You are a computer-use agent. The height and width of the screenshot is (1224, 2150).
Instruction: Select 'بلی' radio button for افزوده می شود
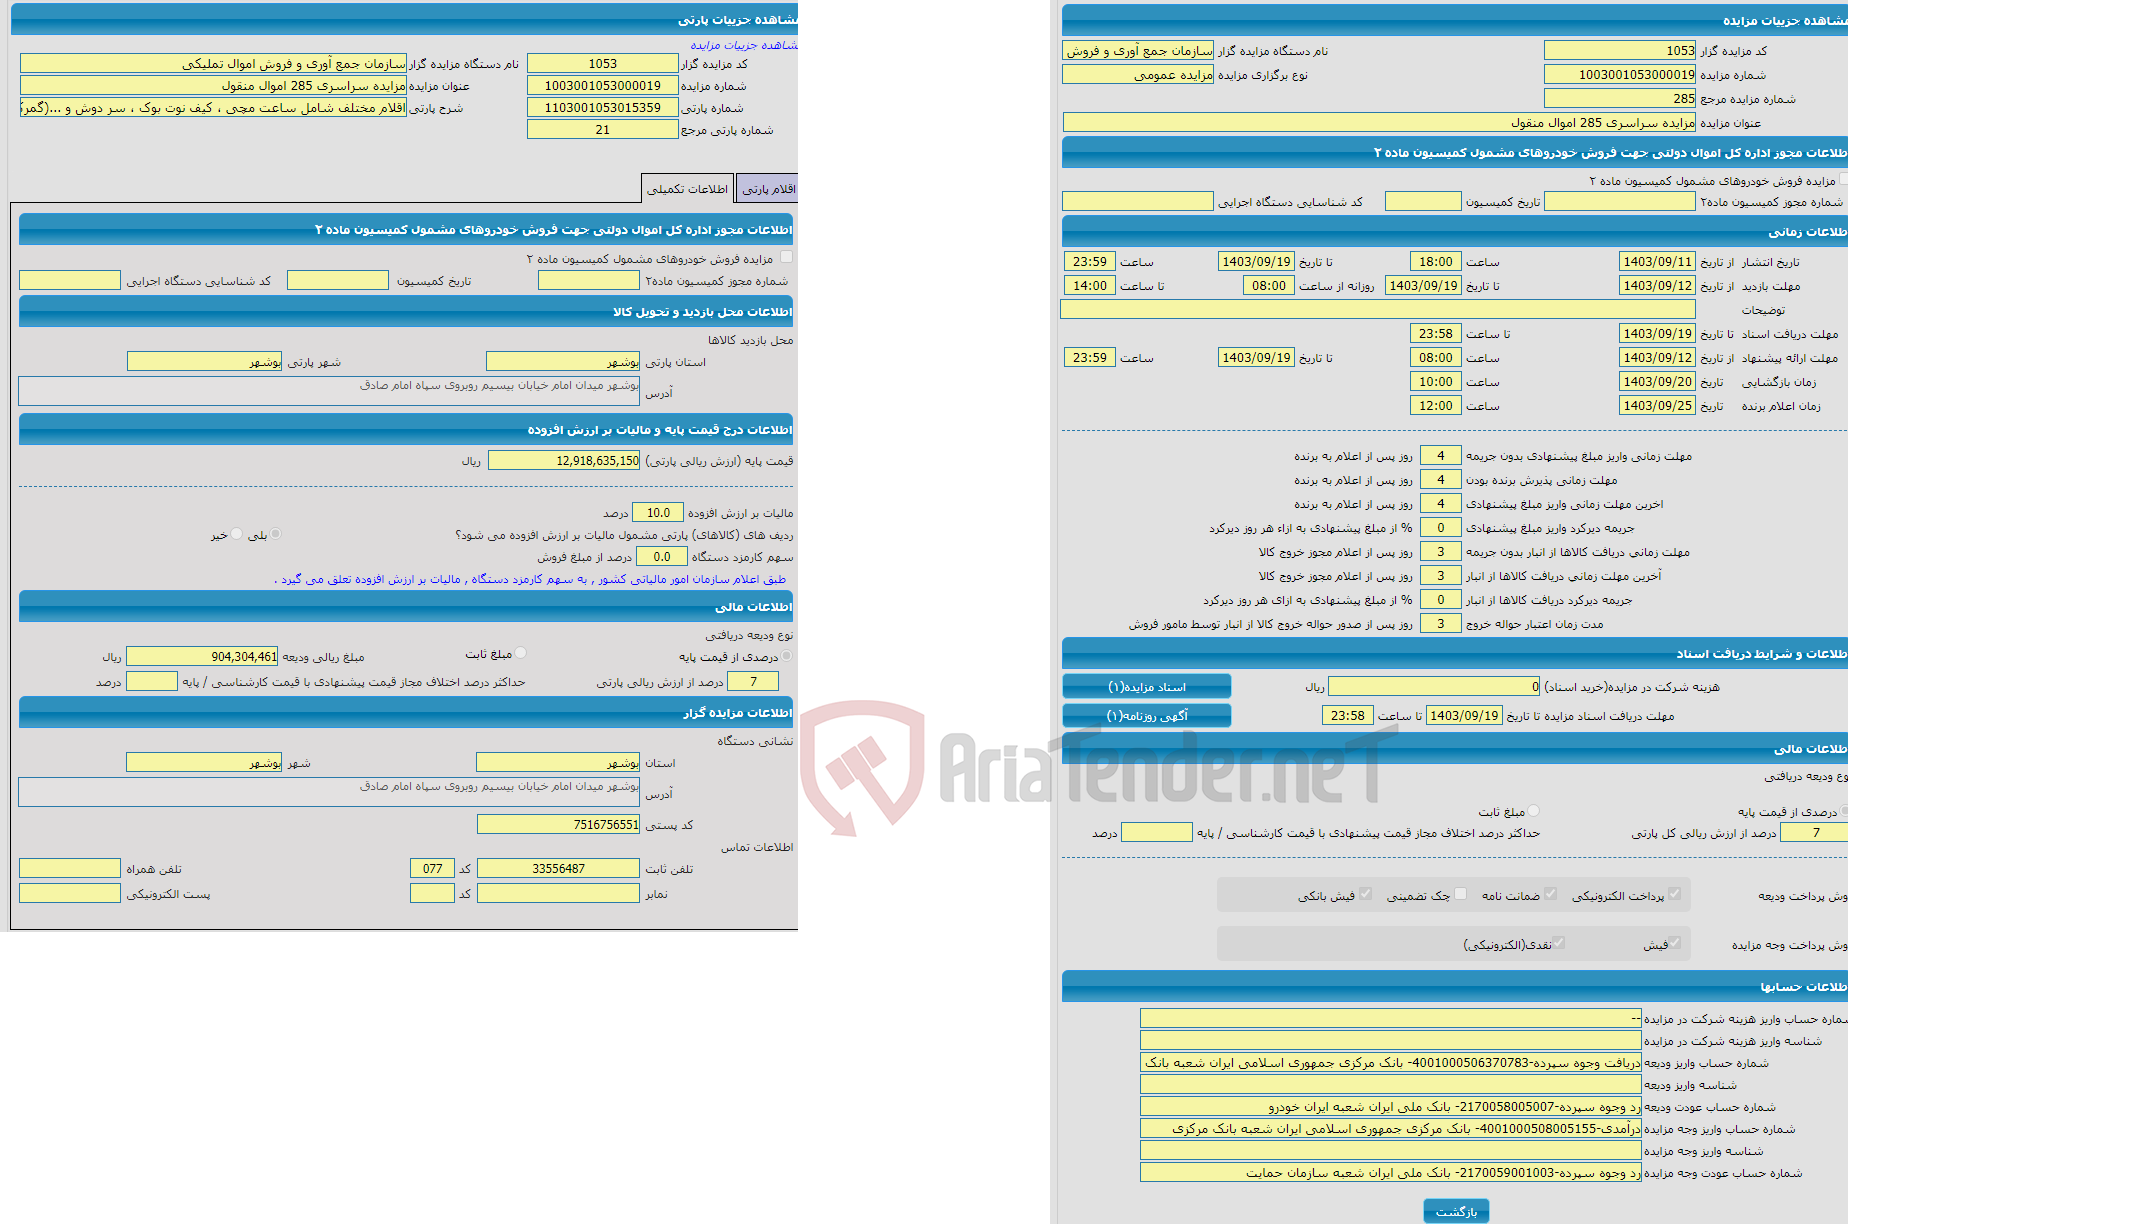tap(301, 536)
